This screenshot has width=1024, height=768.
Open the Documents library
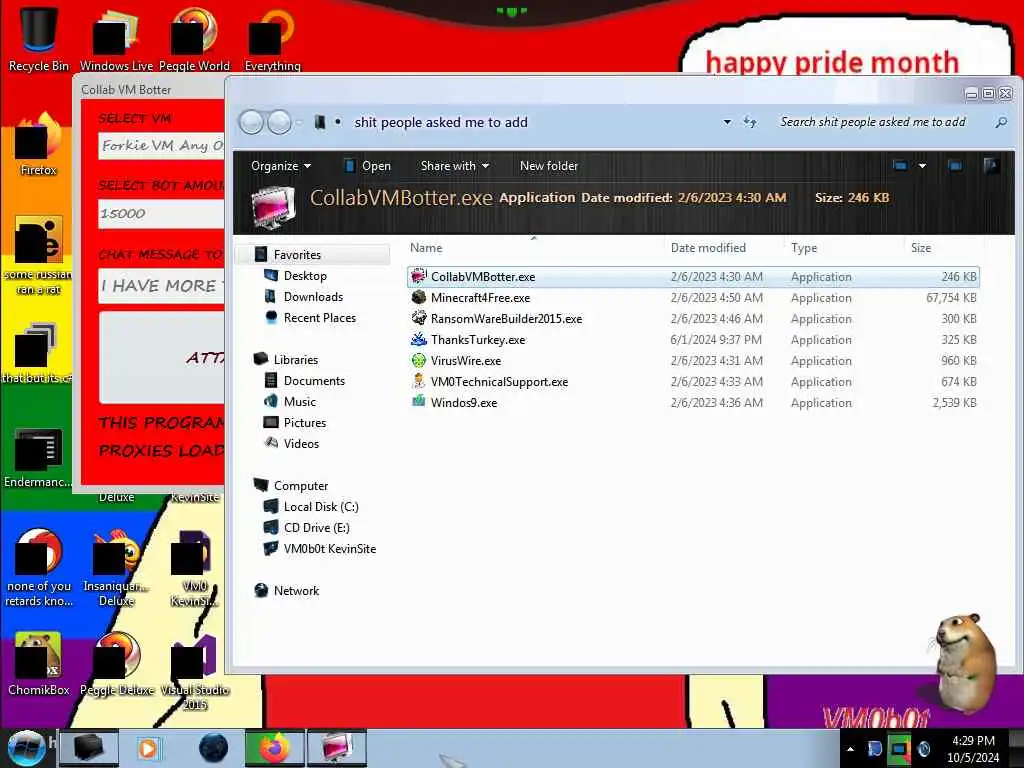pyautogui.click(x=314, y=381)
